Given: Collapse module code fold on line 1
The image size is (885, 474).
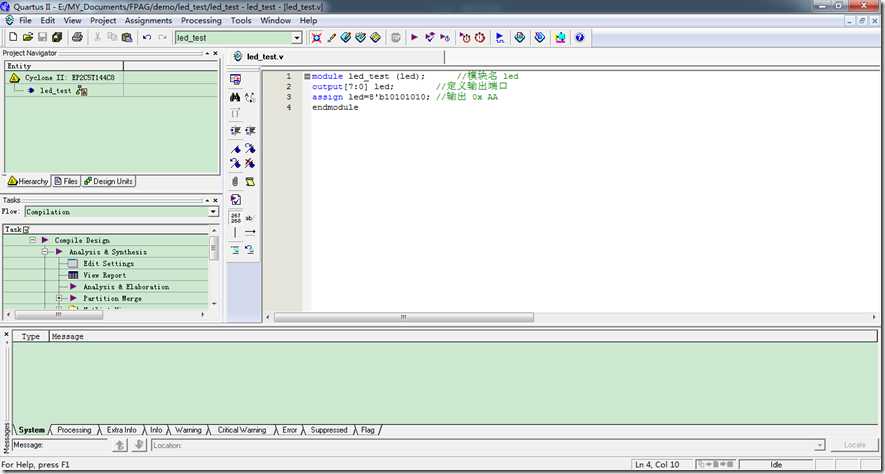Looking at the screenshot, I should pyautogui.click(x=306, y=76).
